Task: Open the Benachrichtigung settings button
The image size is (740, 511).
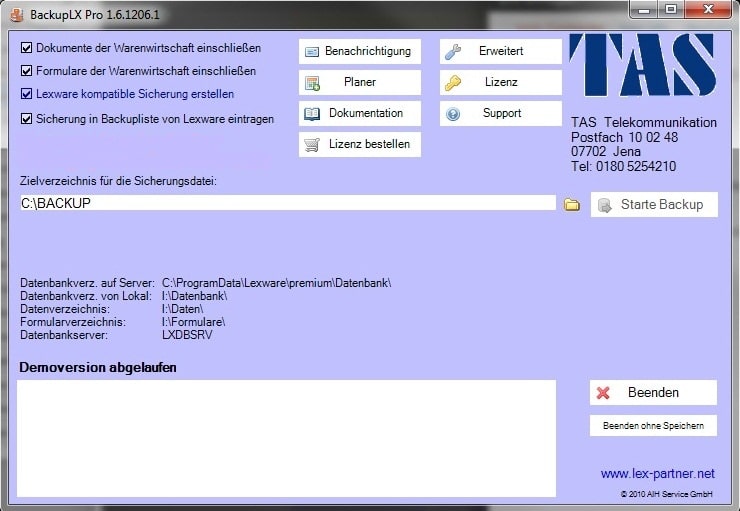Action: click(360, 51)
